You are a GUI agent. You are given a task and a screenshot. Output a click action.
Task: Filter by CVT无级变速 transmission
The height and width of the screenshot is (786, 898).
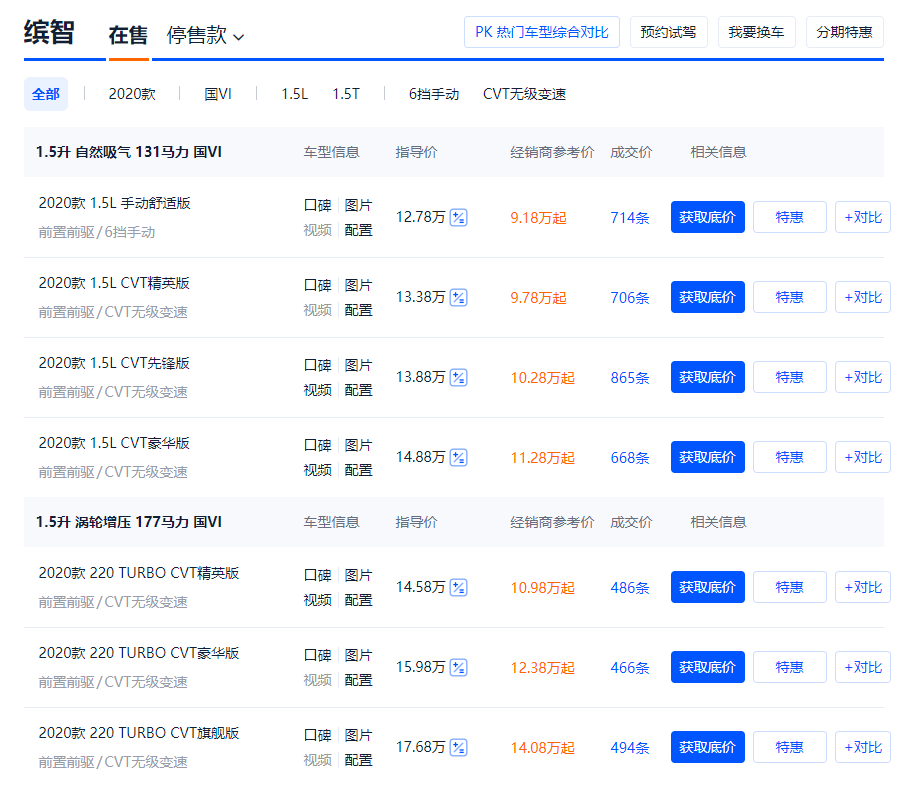tap(524, 94)
